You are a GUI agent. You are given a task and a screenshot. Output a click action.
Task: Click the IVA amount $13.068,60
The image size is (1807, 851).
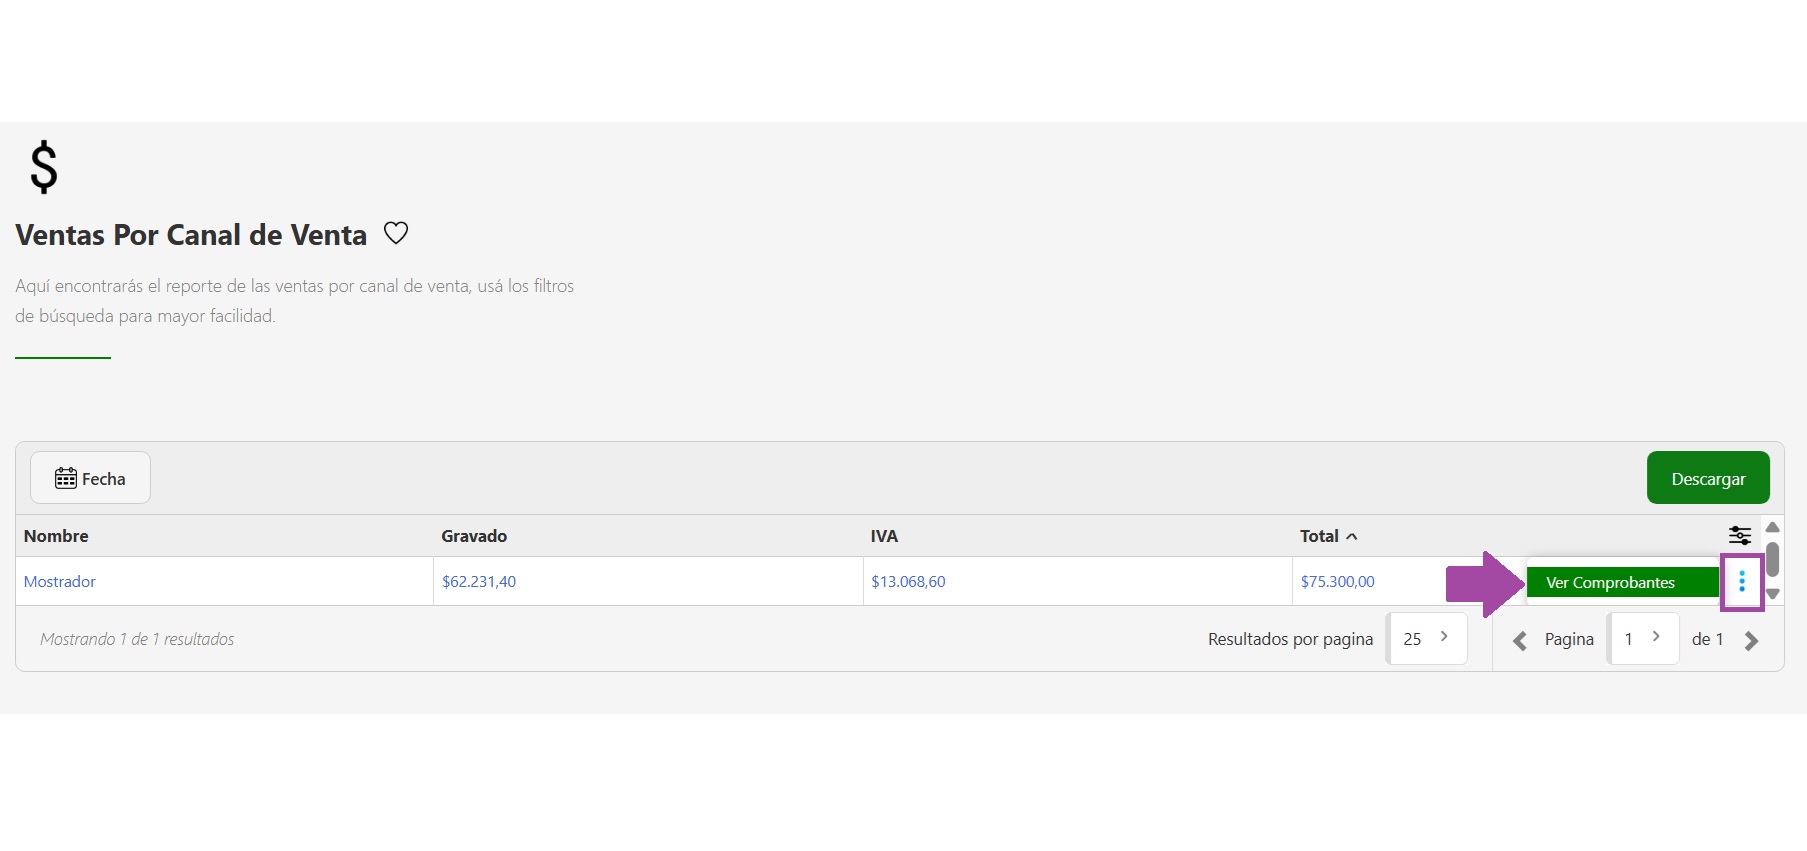tap(908, 581)
